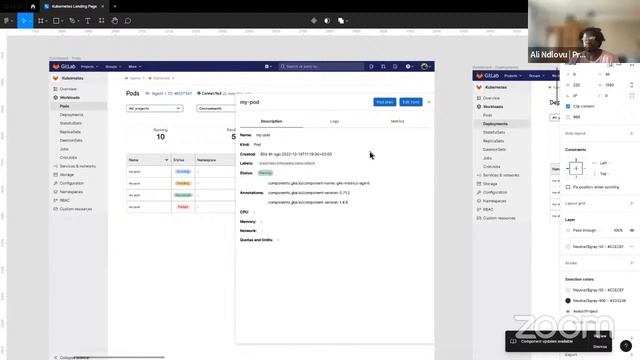Open the All projects dropdown
This screenshot has height=360, width=640.
(154, 109)
